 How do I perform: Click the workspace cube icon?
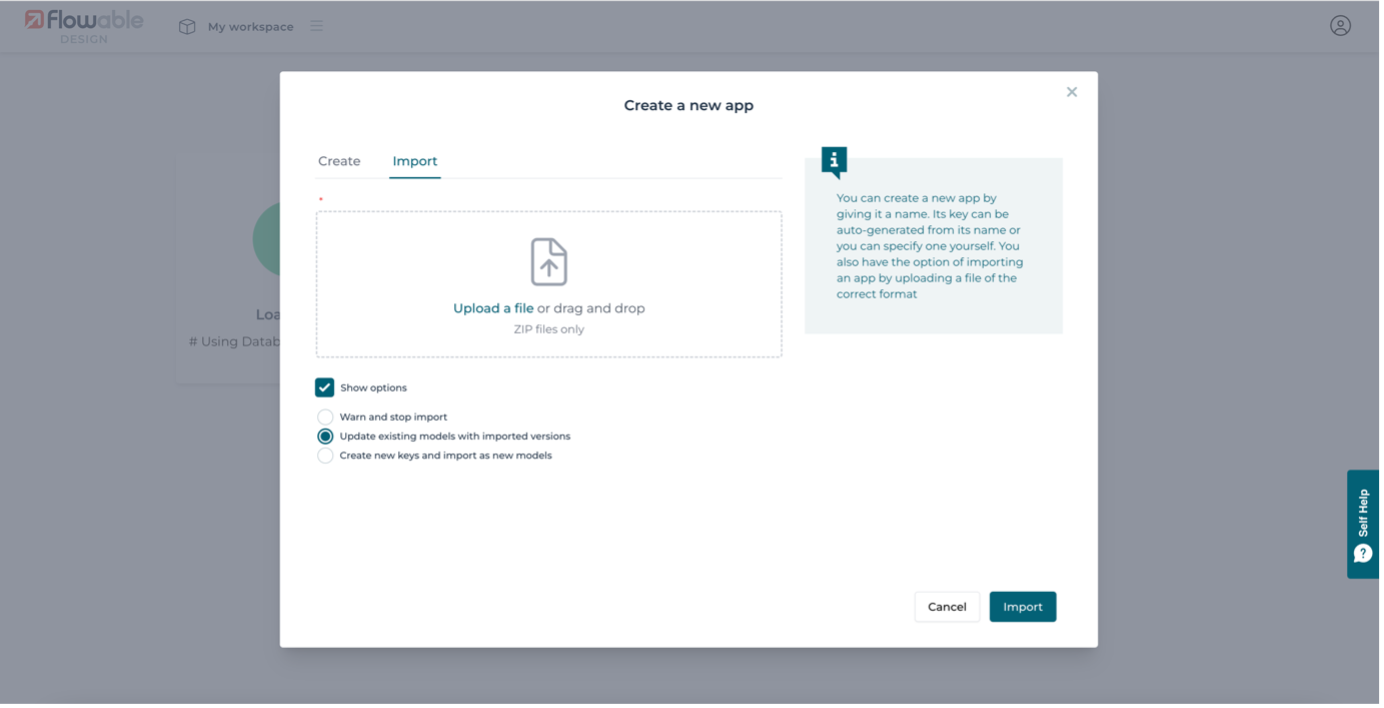click(x=187, y=27)
